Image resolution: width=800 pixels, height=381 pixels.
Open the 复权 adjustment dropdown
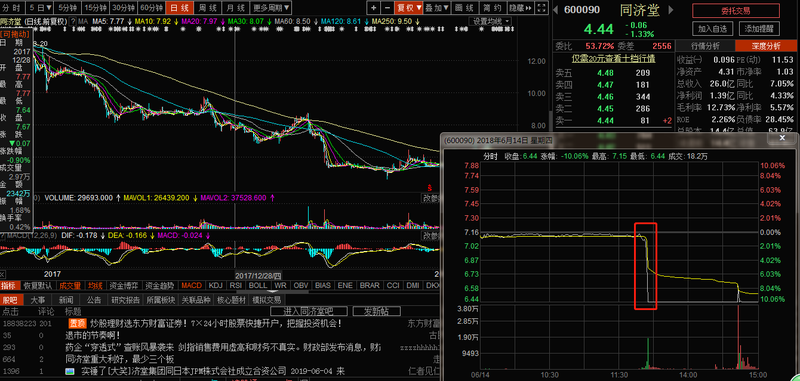(x=409, y=8)
